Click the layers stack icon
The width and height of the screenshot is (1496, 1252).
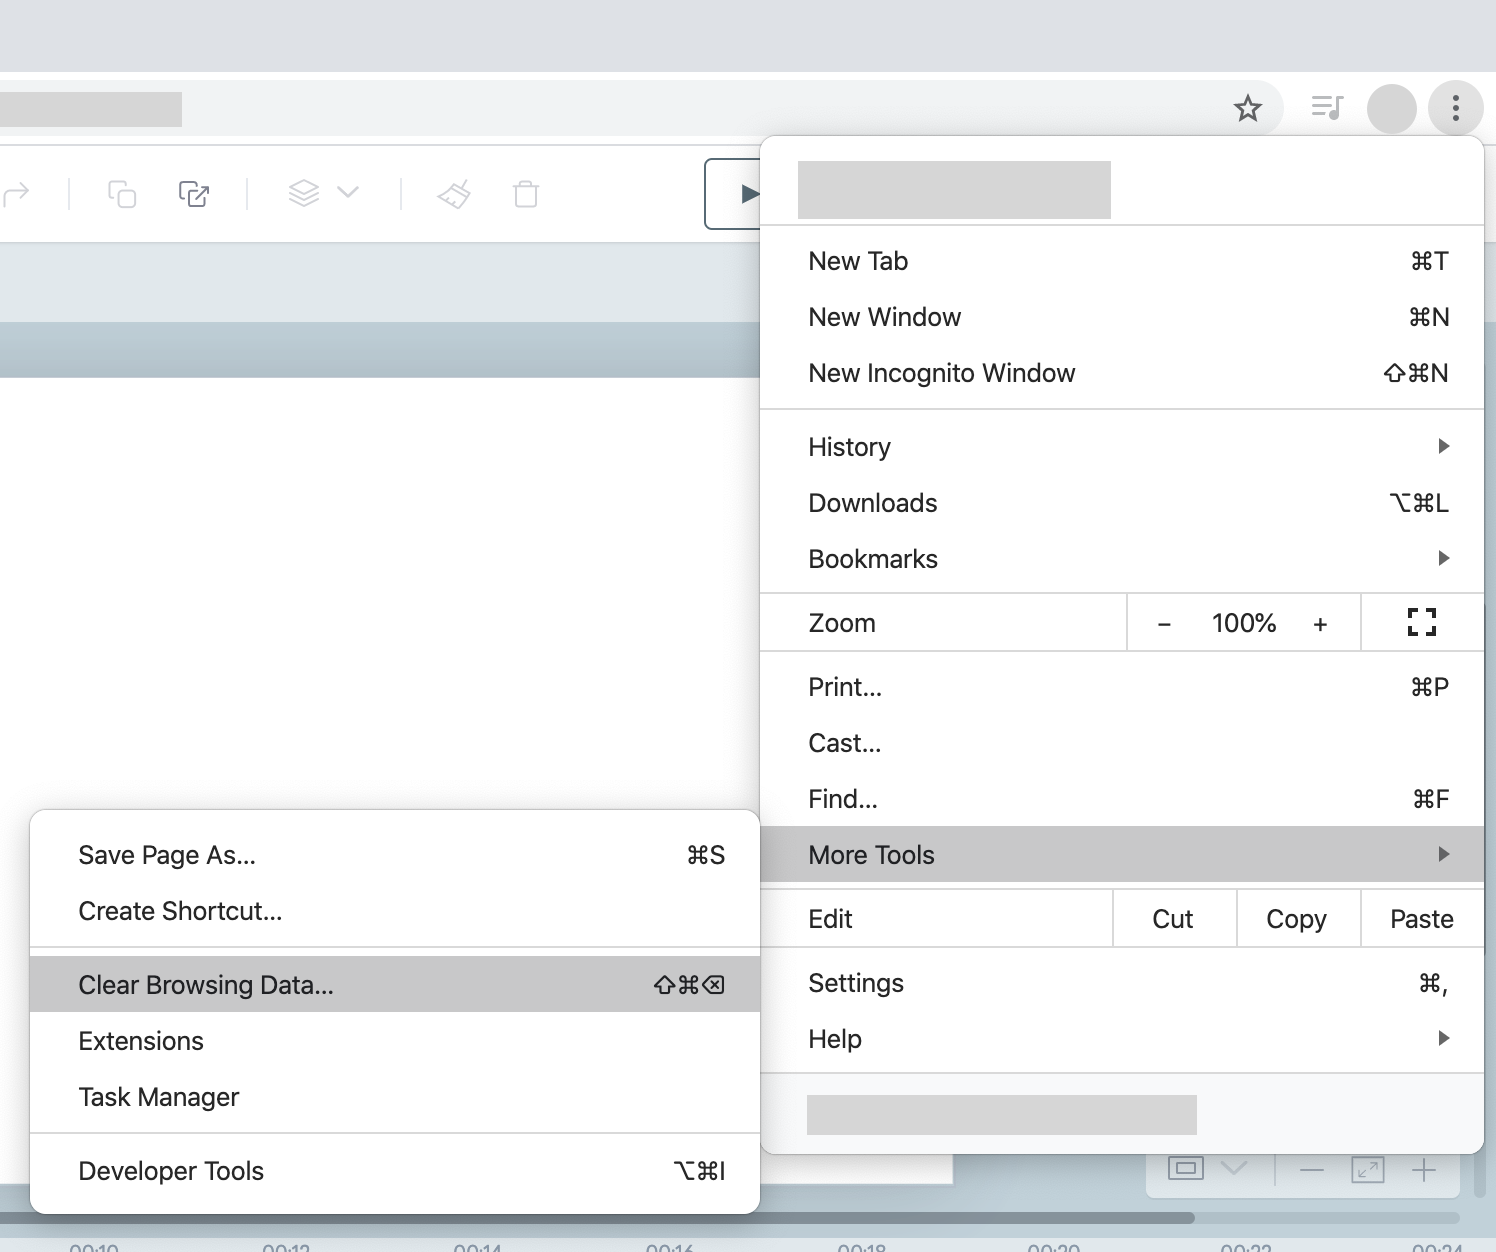pyautogui.click(x=304, y=193)
